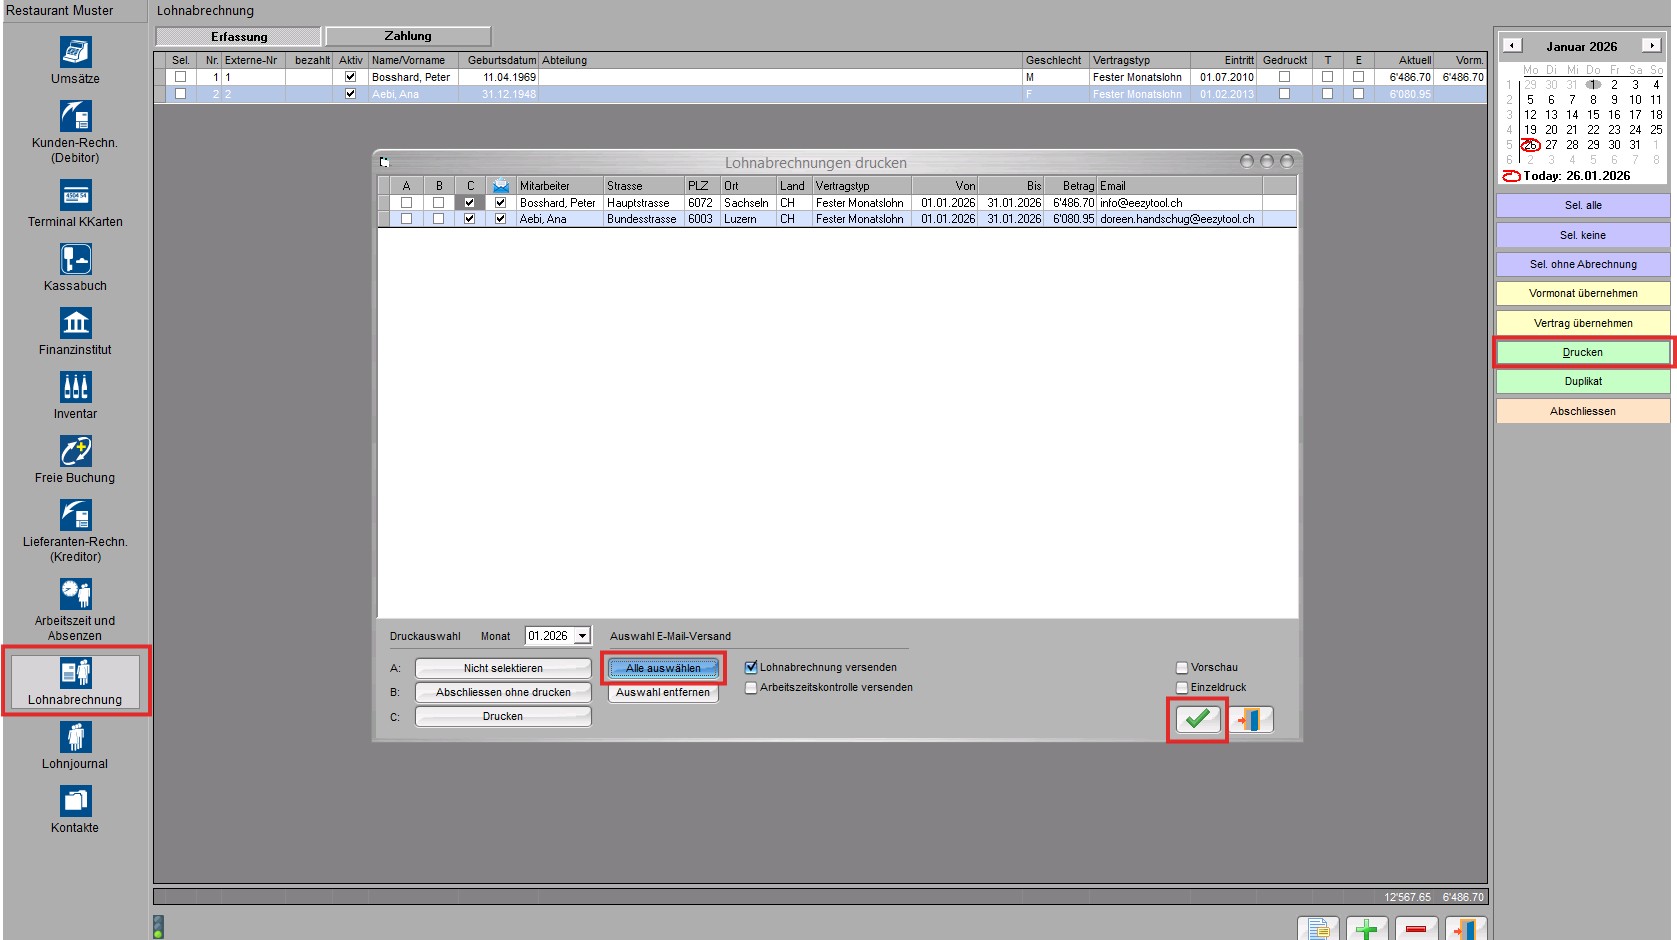Switch to the Zahlung tab
The width and height of the screenshot is (1677, 940).
[408, 36]
